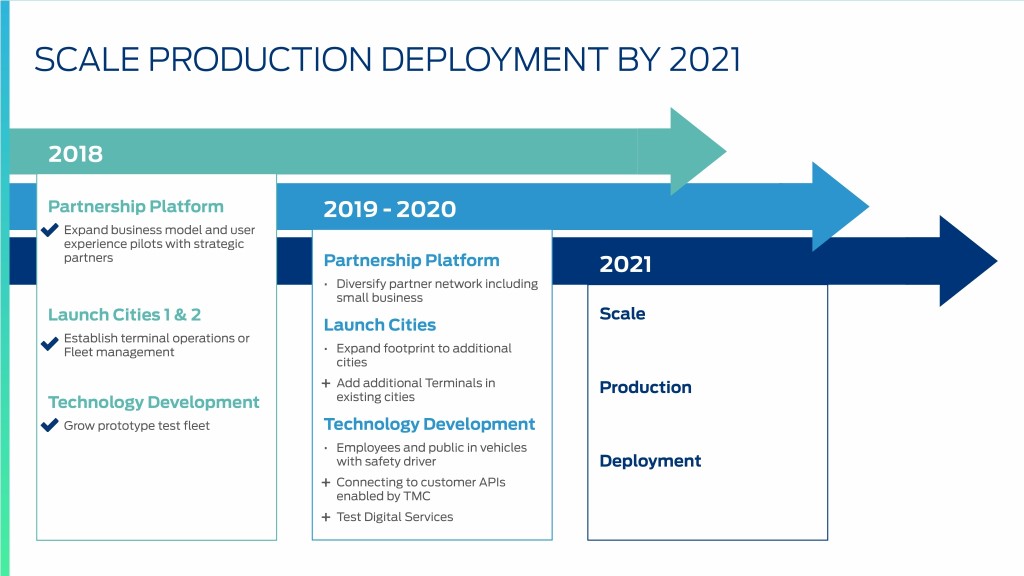This screenshot has width=1024, height=576.
Task: Click the bullet dot before "Employees and public in vehicles"
Action: point(327,448)
